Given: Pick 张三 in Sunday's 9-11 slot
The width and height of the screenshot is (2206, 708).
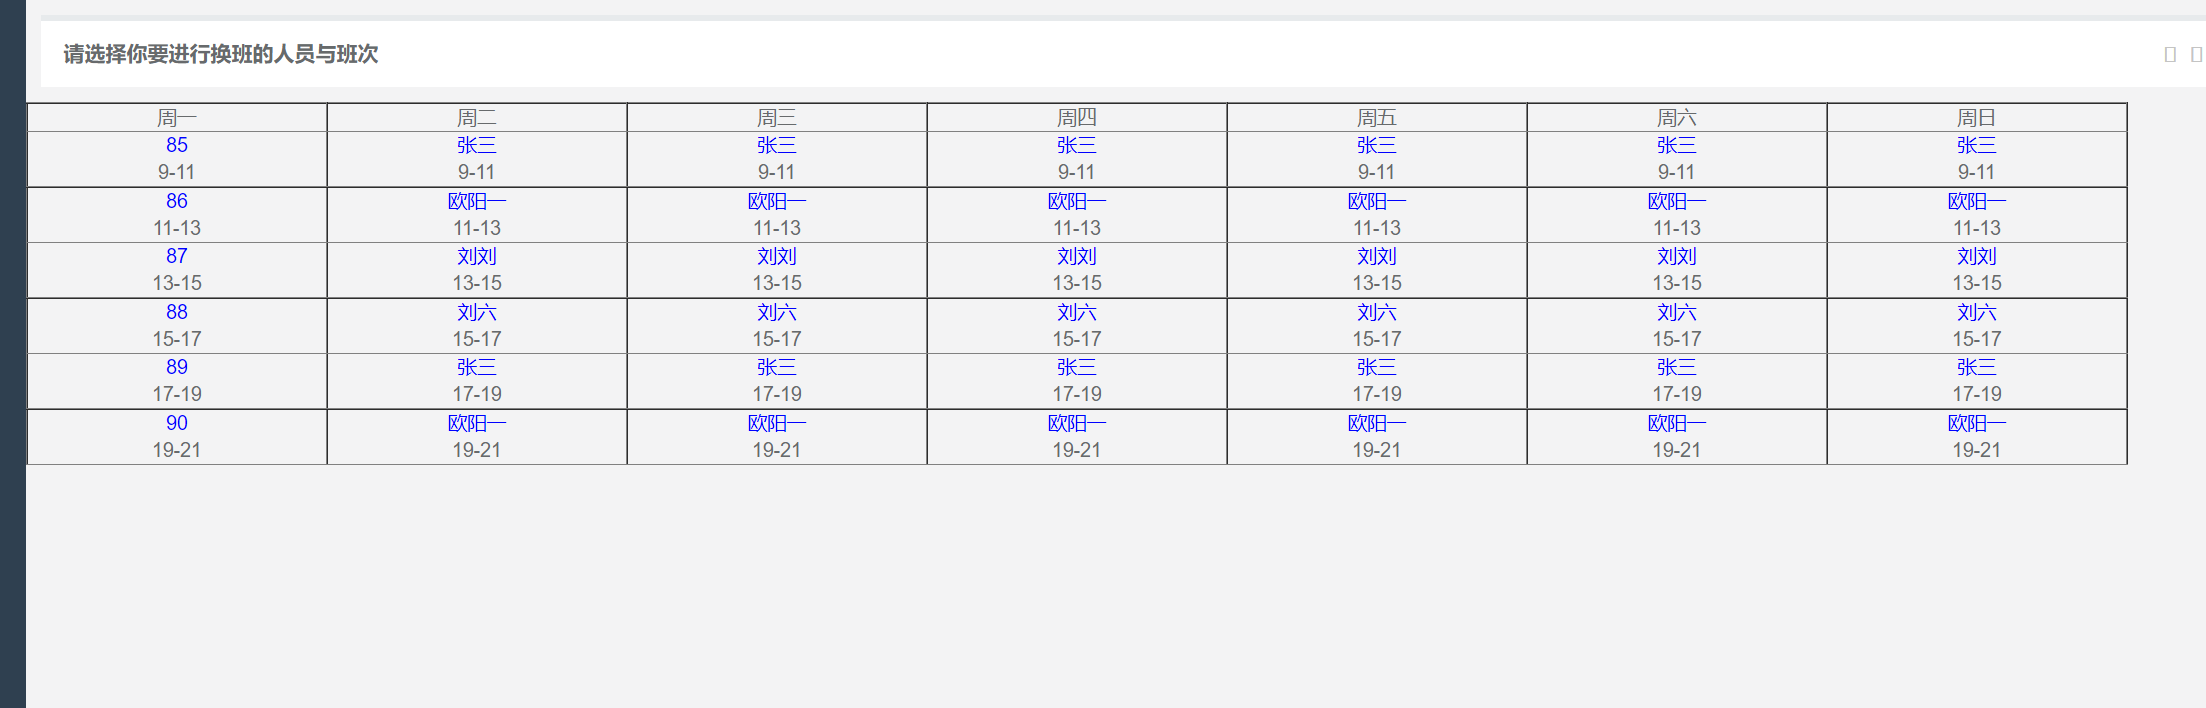Looking at the screenshot, I should click(1977, 145).
